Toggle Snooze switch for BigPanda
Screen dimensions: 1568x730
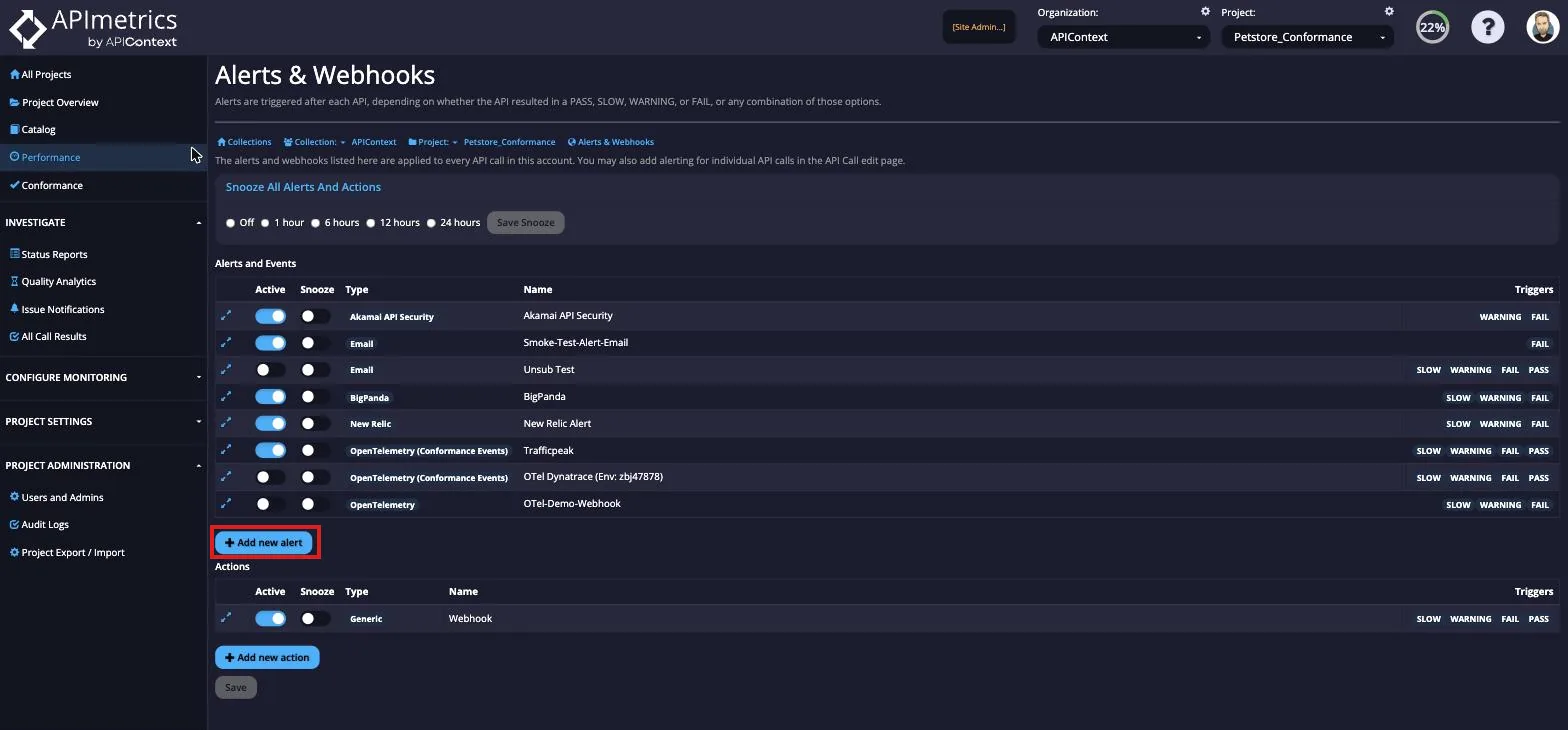click(315, 397)
